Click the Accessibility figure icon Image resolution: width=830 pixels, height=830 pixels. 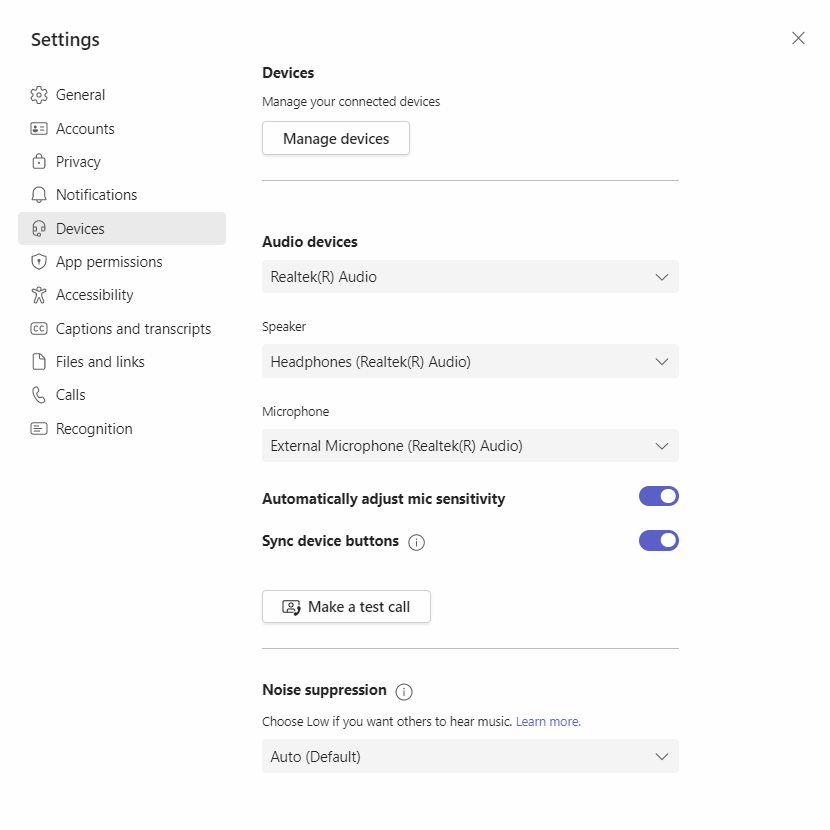tap(39, 295)
